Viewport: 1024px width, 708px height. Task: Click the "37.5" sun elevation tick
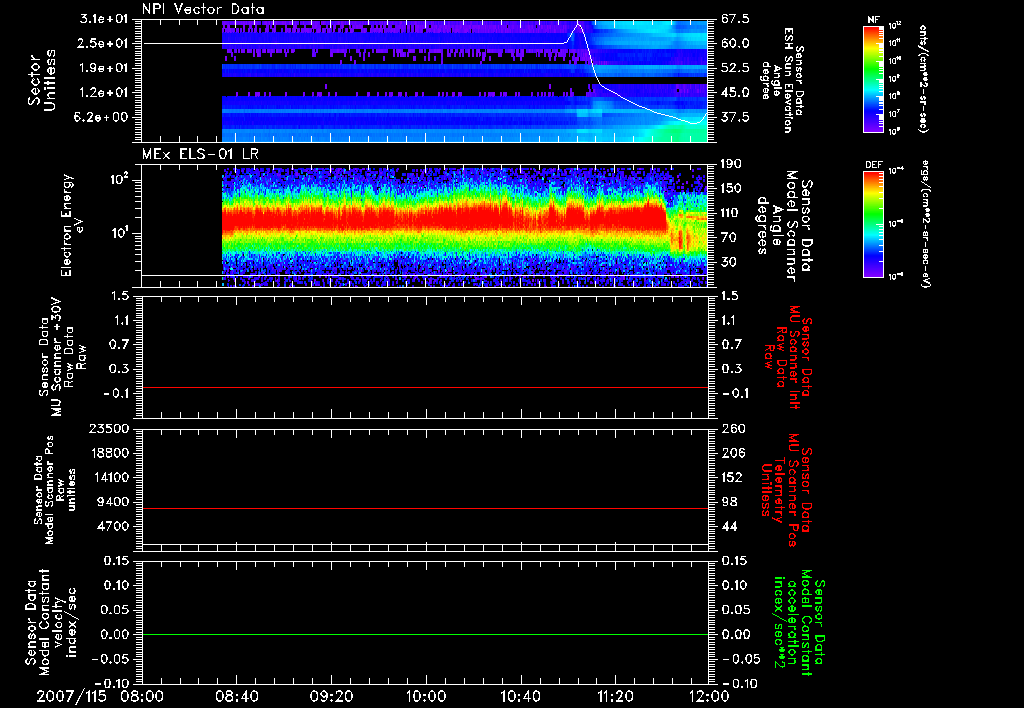pos(735,118)
